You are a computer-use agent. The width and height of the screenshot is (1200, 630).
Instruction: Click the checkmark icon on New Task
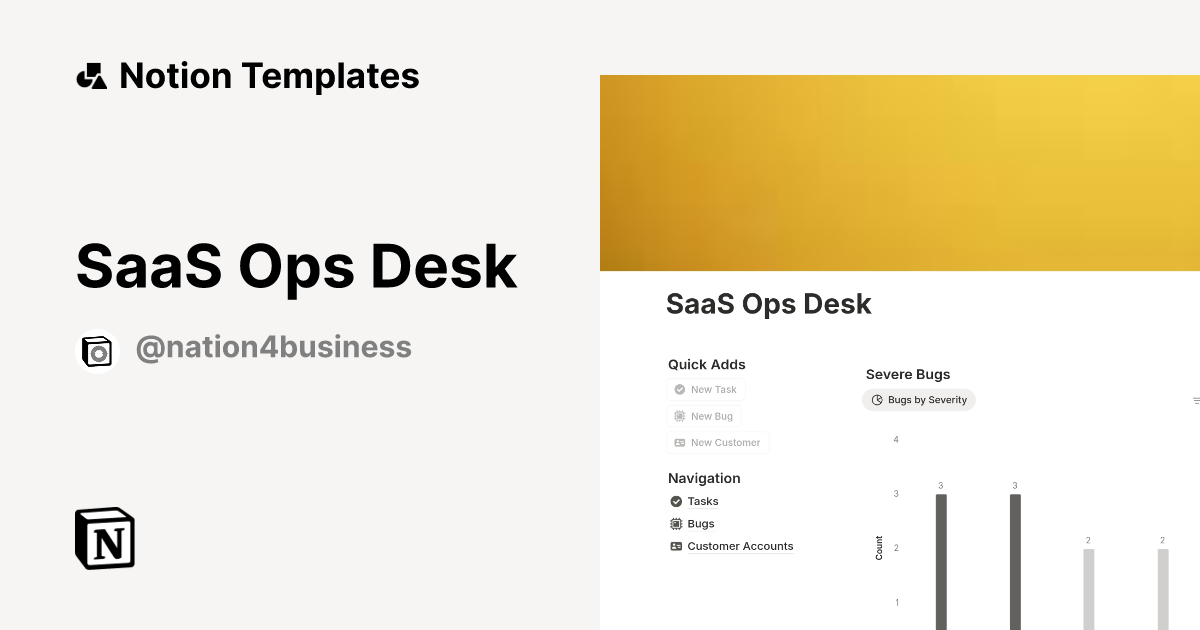680,389
